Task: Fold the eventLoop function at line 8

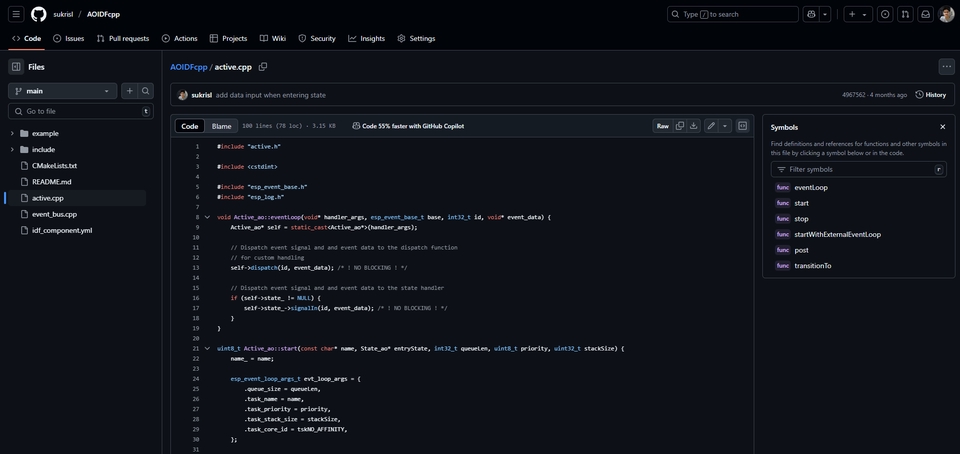Action: pos(207,217)
